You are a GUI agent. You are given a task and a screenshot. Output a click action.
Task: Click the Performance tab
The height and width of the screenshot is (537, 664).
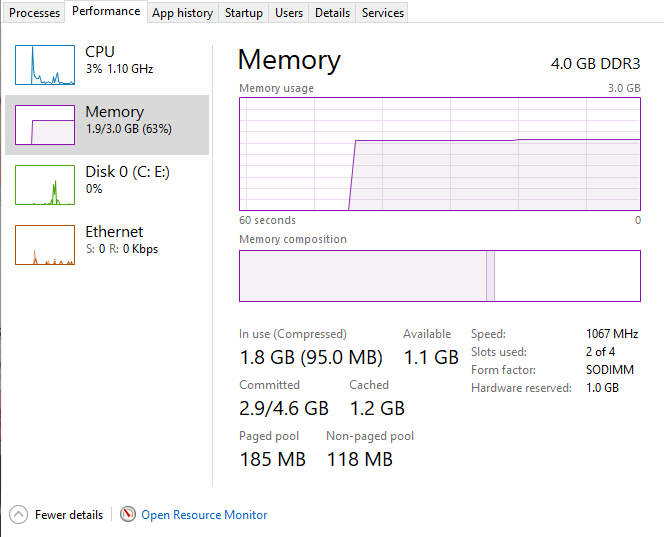click(106, 12)
